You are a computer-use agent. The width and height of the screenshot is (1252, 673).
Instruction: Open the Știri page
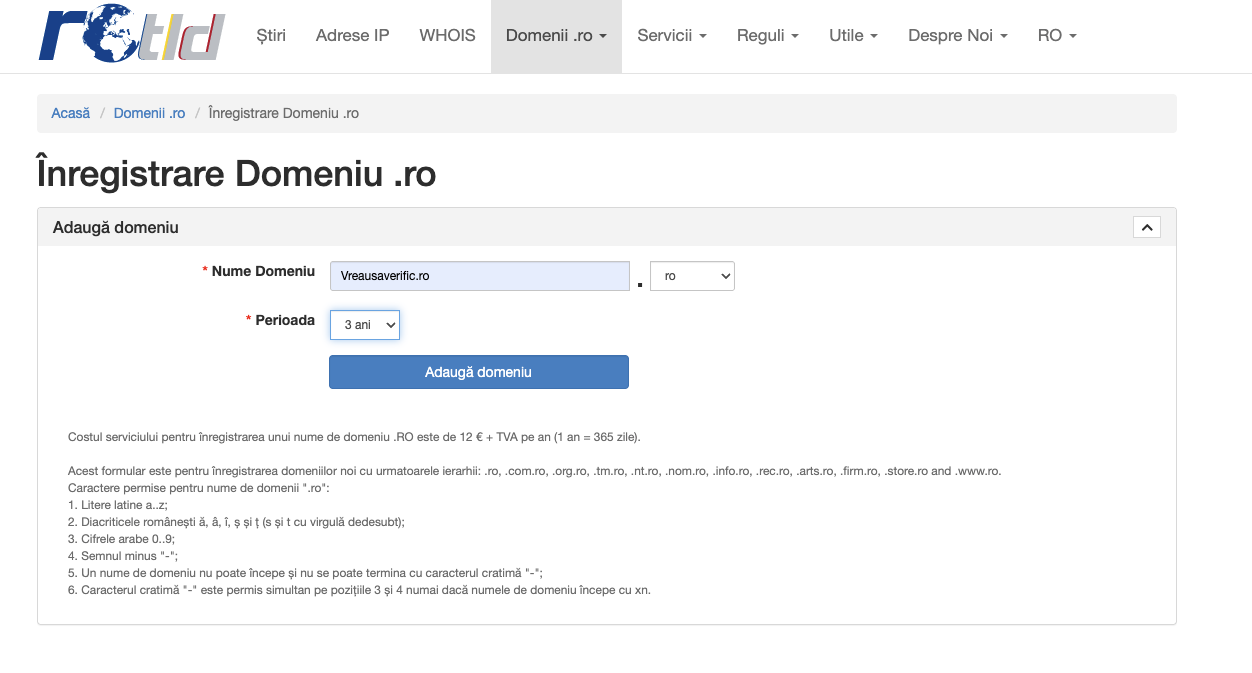(x=271, y=35)
